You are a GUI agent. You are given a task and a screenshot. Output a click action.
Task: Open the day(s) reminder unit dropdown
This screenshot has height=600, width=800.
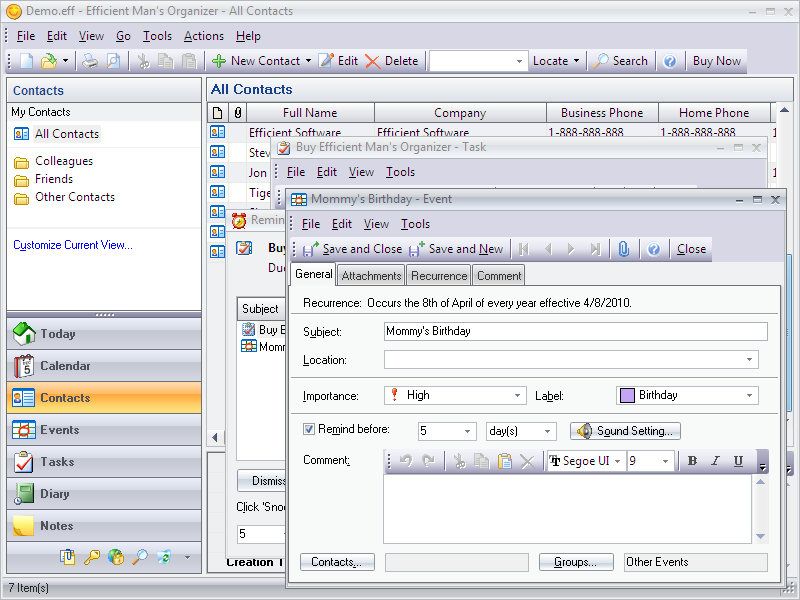coord(547,432)
